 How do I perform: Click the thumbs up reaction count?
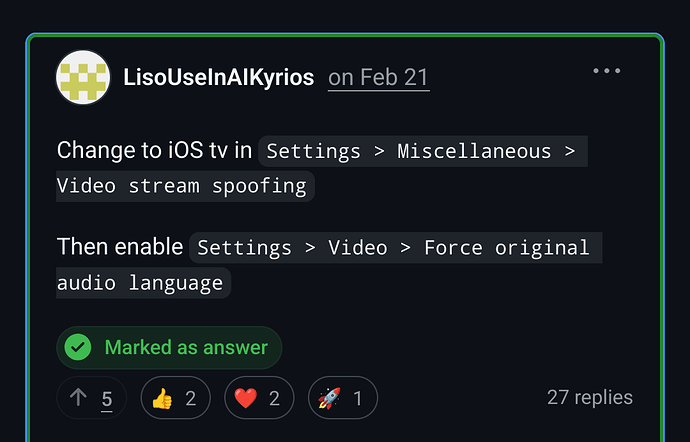point(190,398)
